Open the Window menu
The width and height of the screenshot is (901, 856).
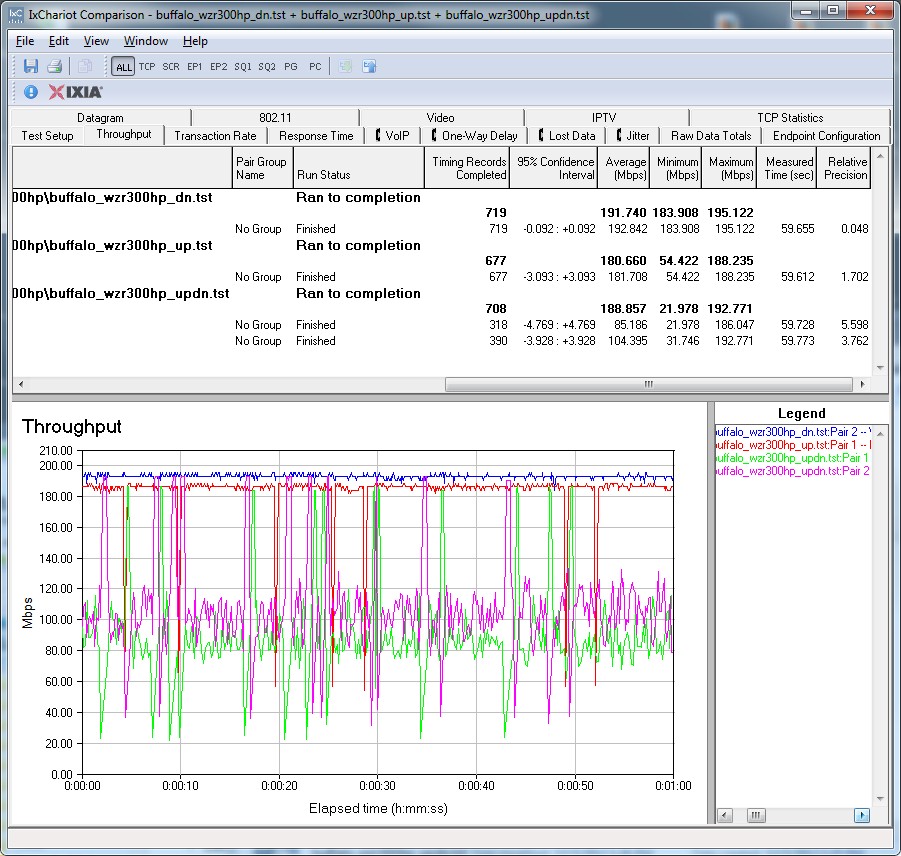pos(146,41)
